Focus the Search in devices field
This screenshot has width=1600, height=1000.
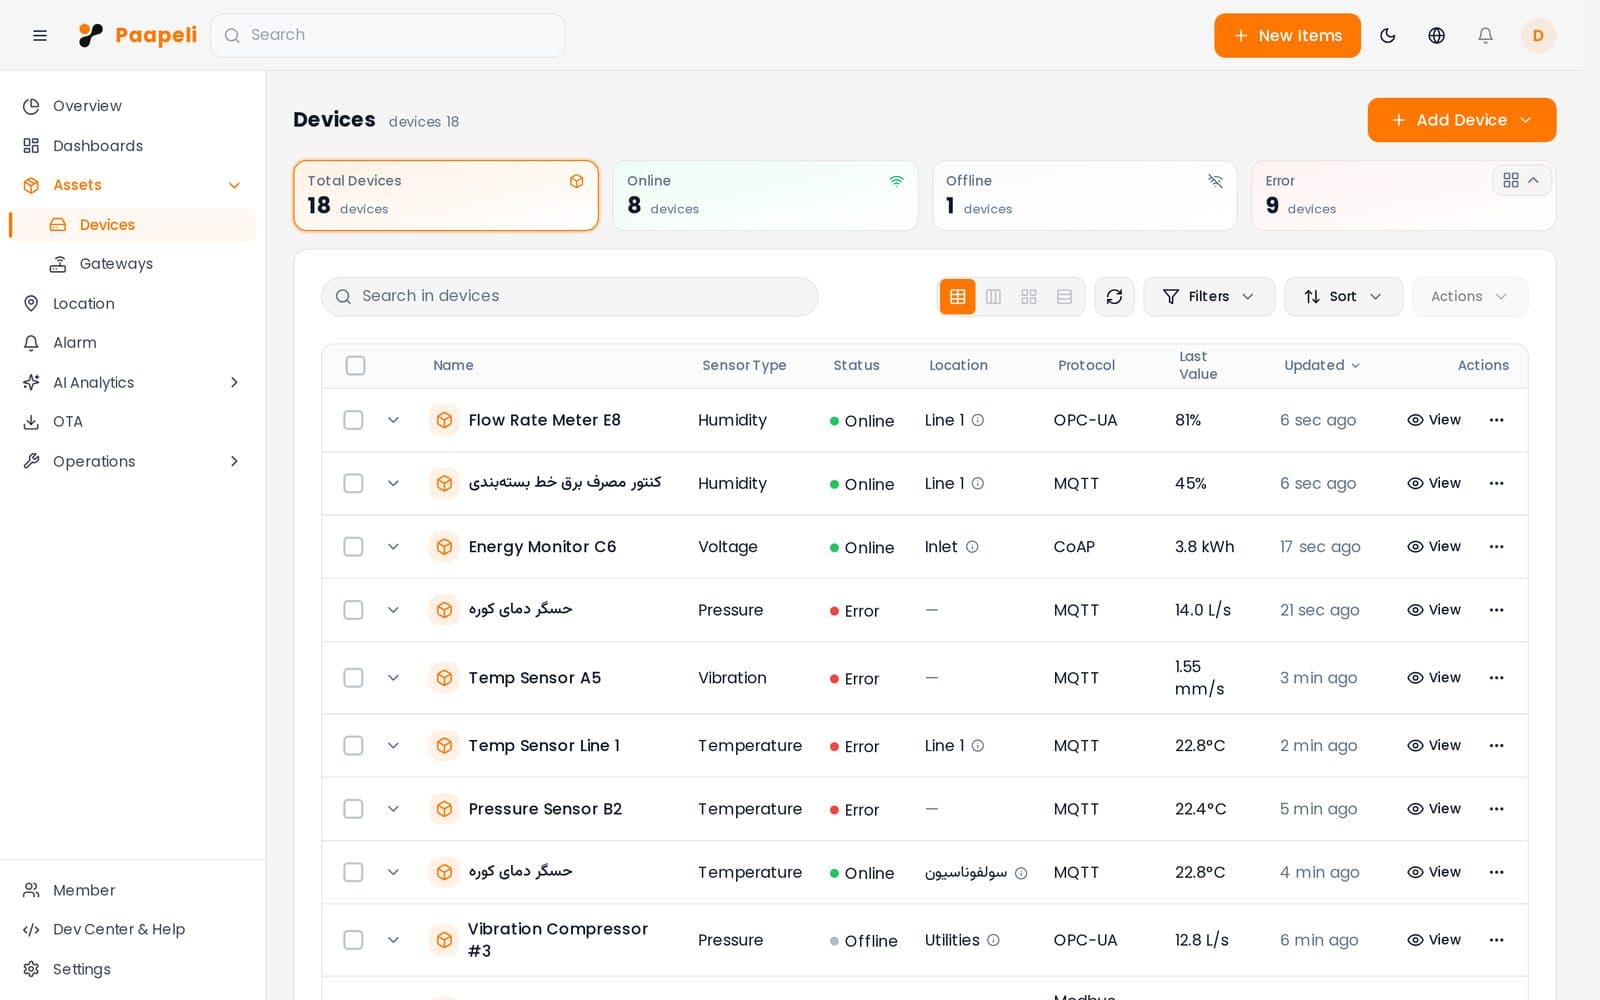tap(569, 296)
